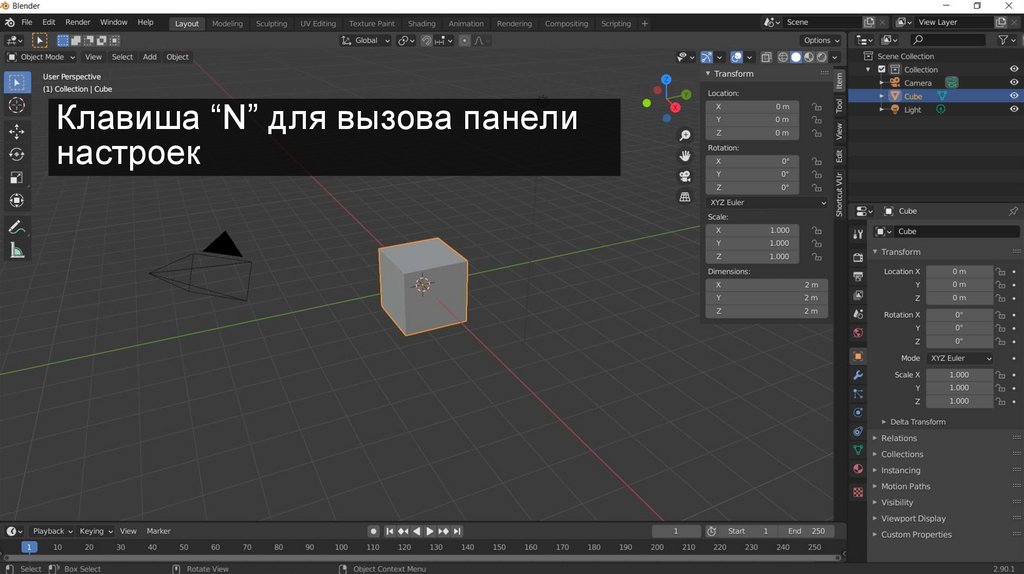This screenshot has height=574, width=1024.
Task: Toggle camera view icon in viewport
Action: 685,176
